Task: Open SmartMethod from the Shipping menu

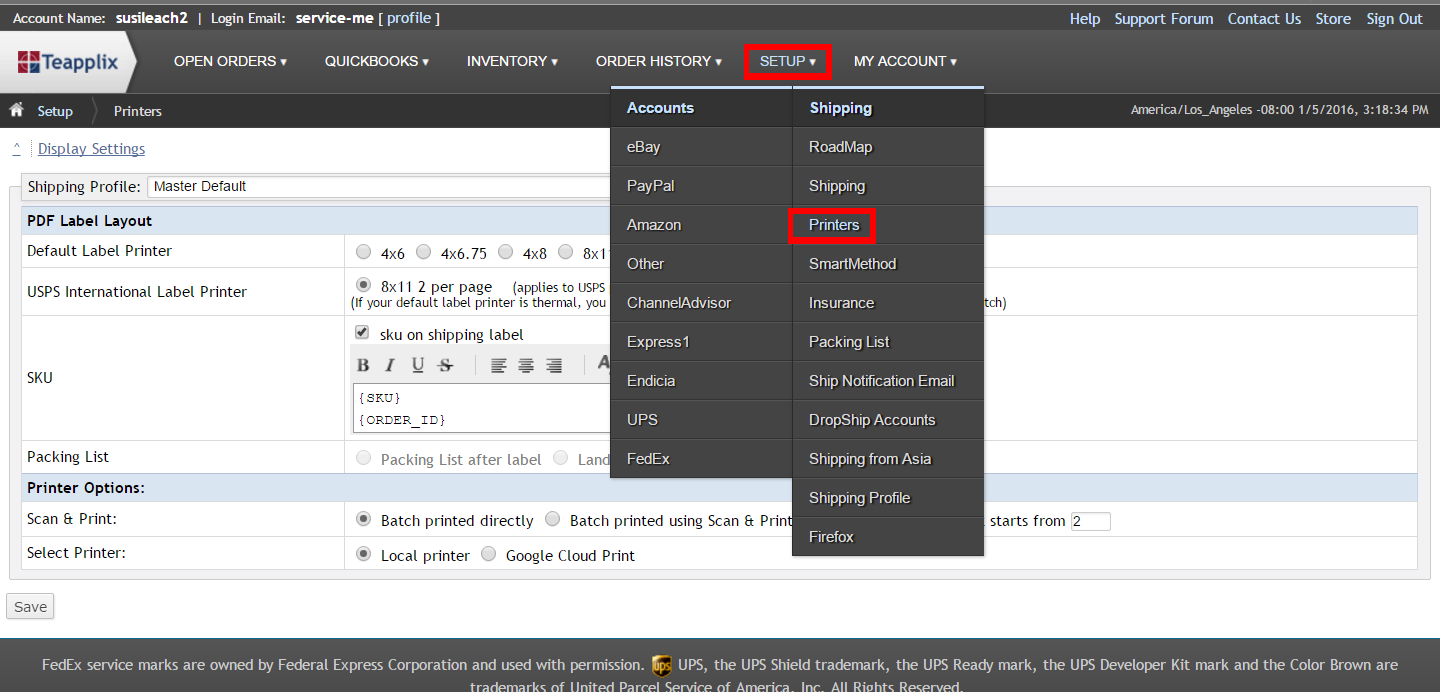Action: click(888, 264)
